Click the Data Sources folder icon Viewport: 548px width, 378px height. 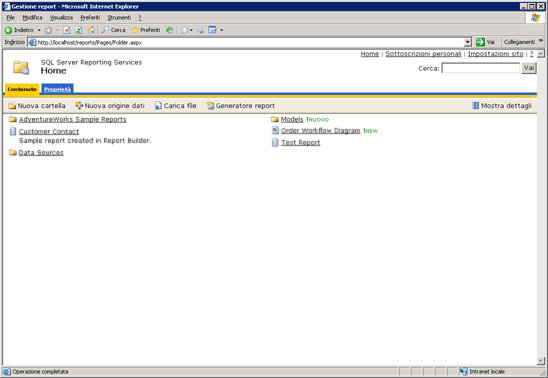coord(13,152)
